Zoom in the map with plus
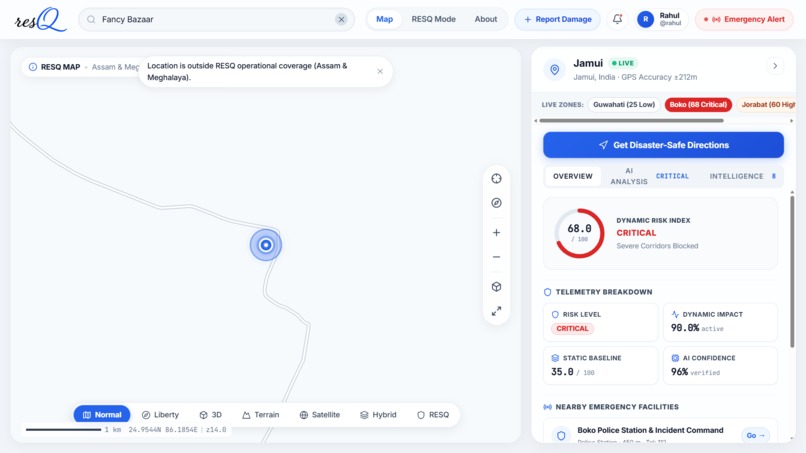This screenshot has width=806, height=453. point(497,232)
